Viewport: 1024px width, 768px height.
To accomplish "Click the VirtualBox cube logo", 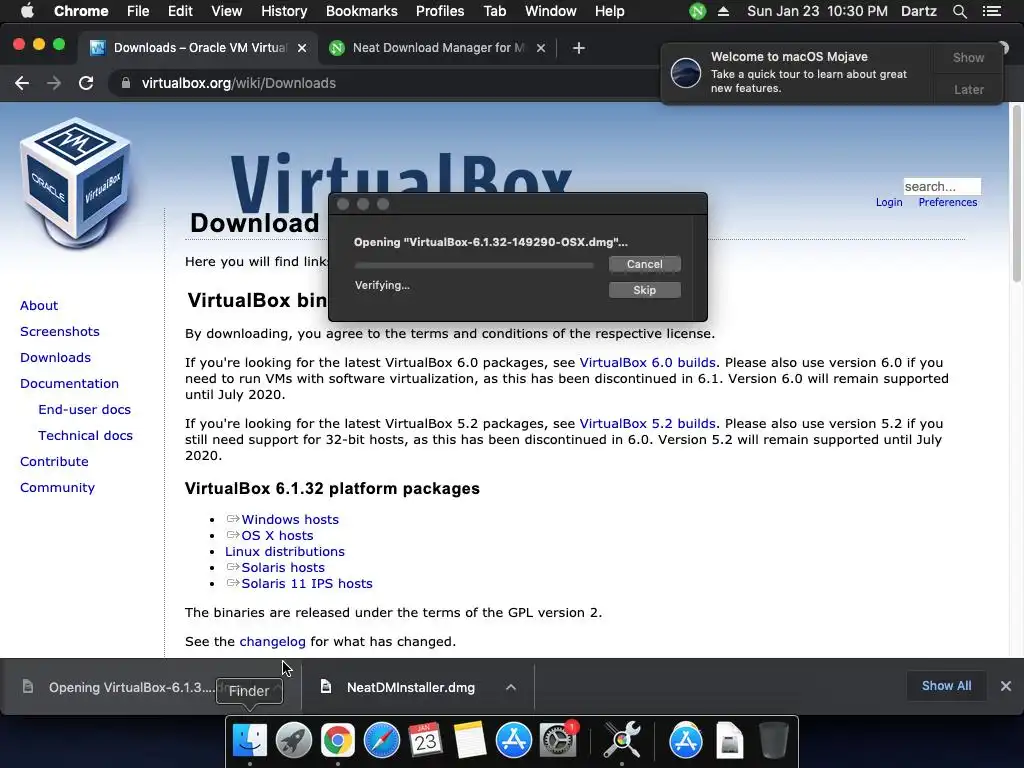I will [76, 182].
